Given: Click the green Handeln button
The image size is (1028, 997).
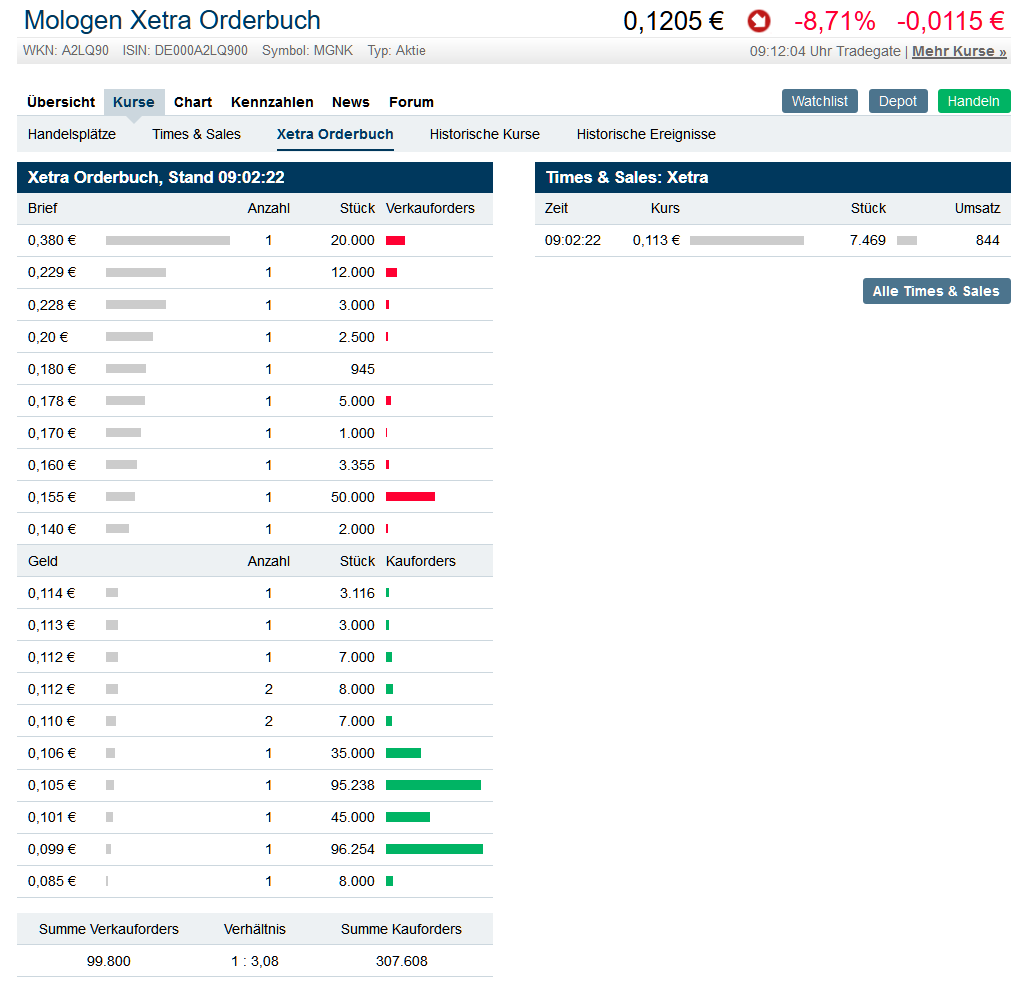Looking at the screenshot, I should (973, 101).
